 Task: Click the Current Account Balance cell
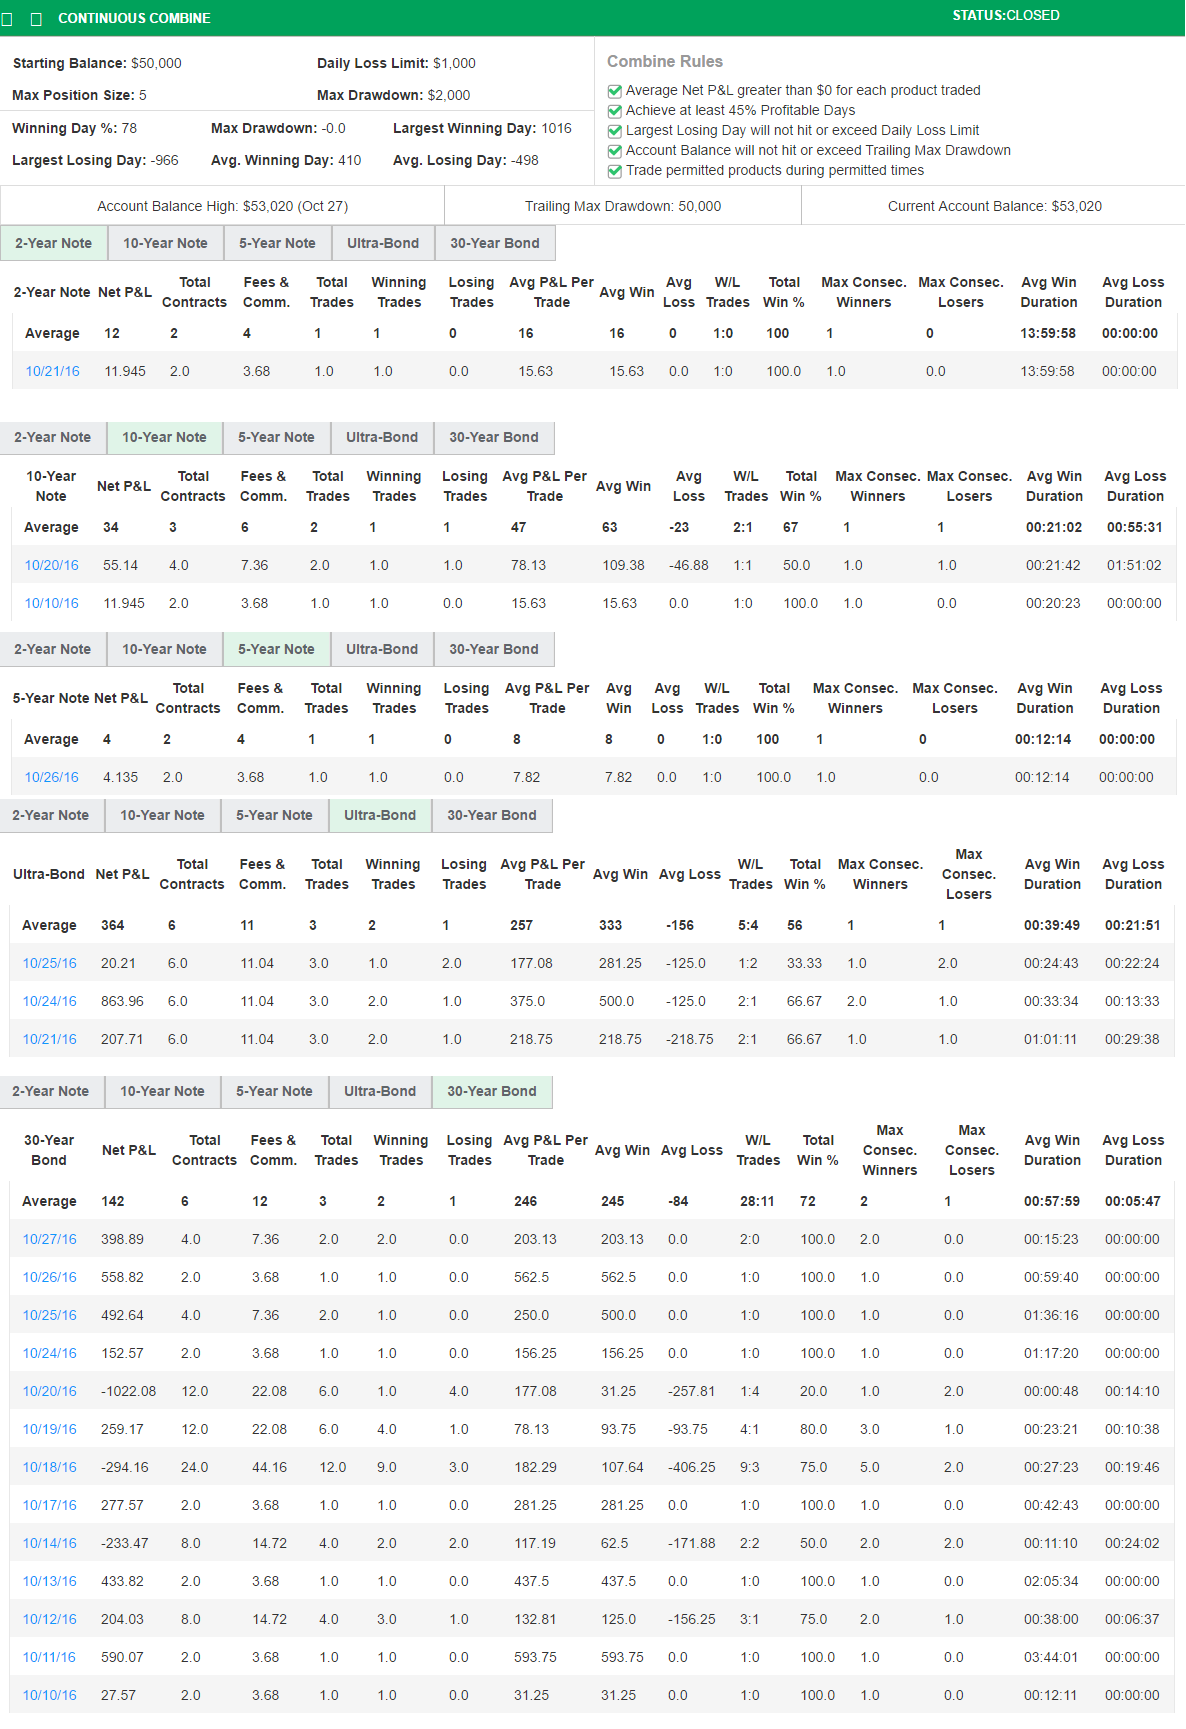coord(994,206)
